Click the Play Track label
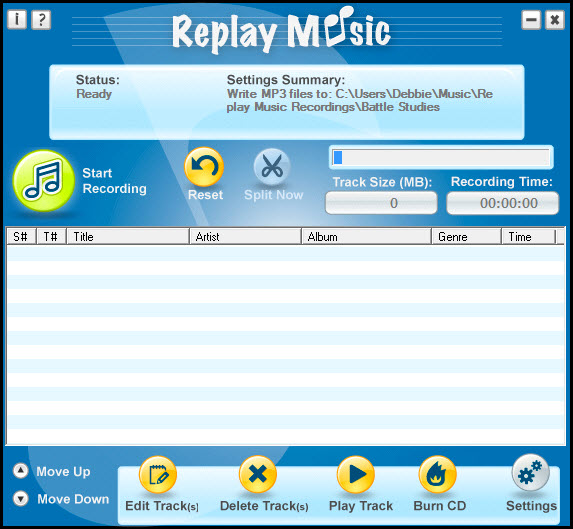This screenshot has height=529, width=573. point(361,506)
